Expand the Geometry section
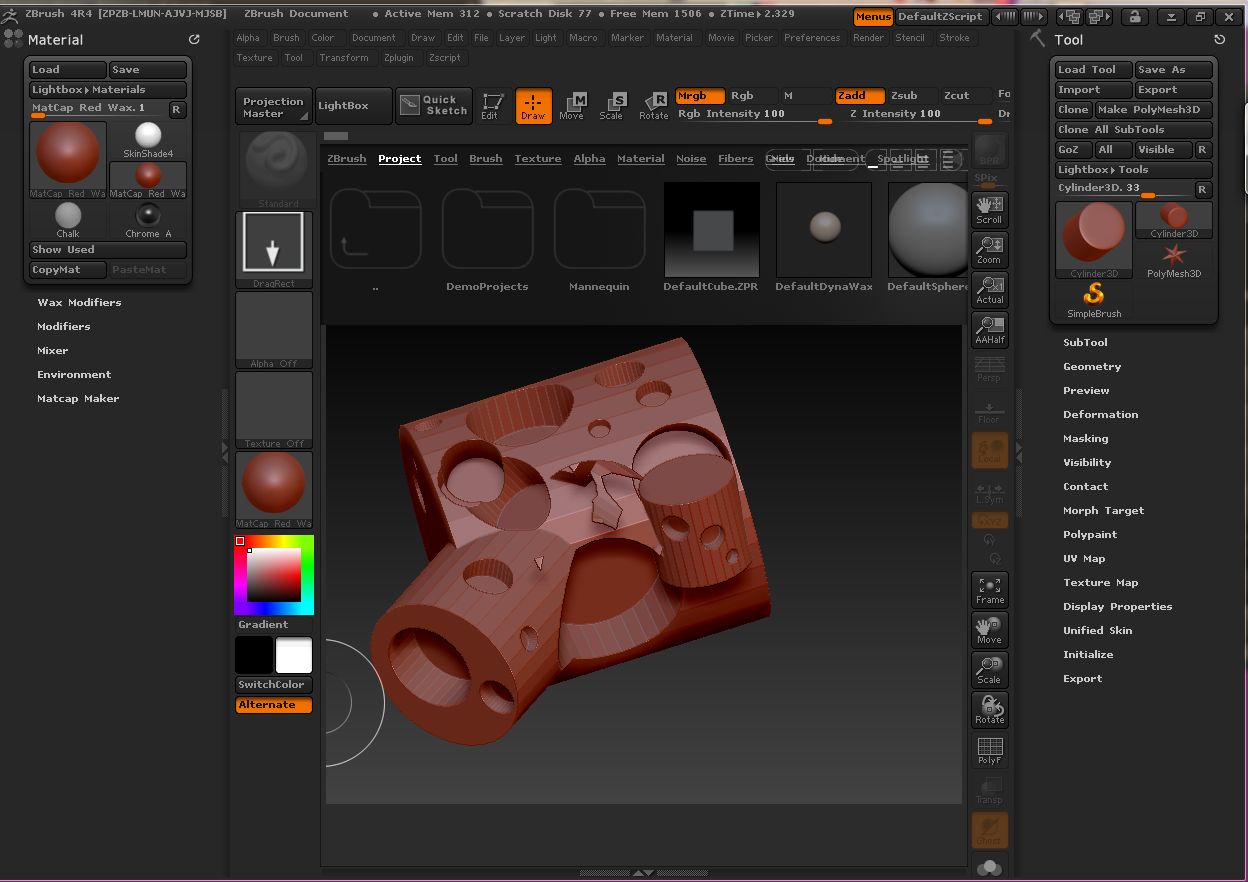Screen dimensions: 1248x882 [1092, 366]
